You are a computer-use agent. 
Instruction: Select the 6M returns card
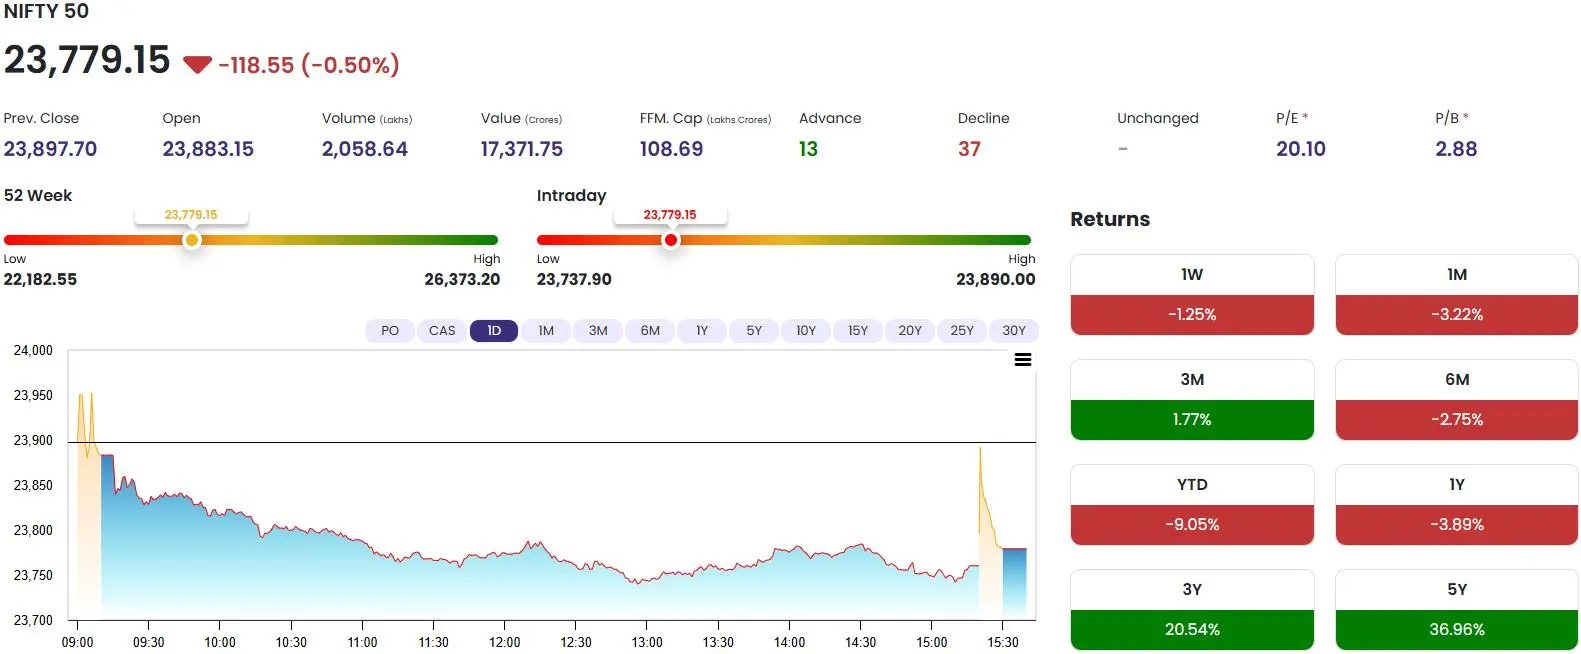pos(1457,400)
